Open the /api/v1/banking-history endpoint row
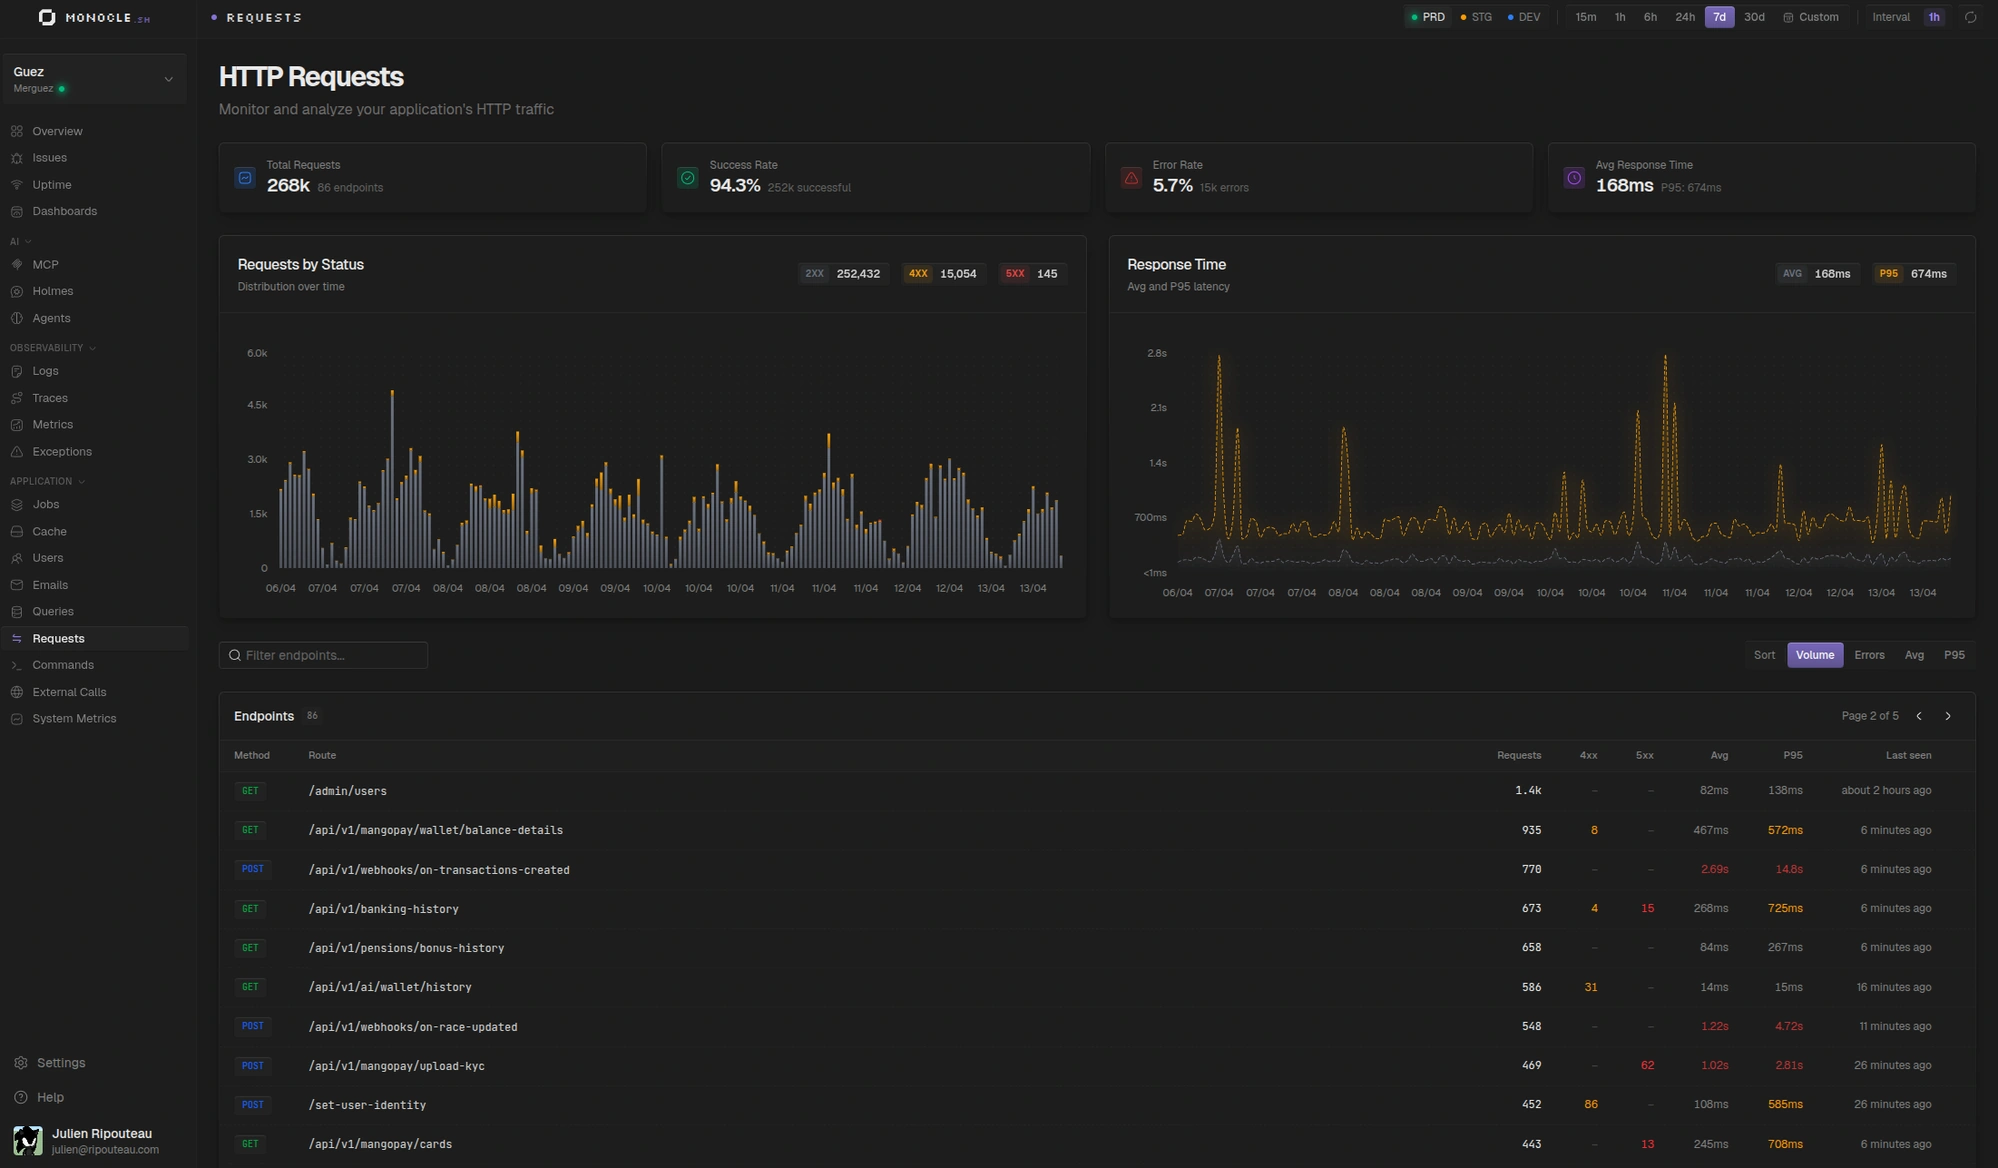The image size is (1998, 1168). [383, 909]
